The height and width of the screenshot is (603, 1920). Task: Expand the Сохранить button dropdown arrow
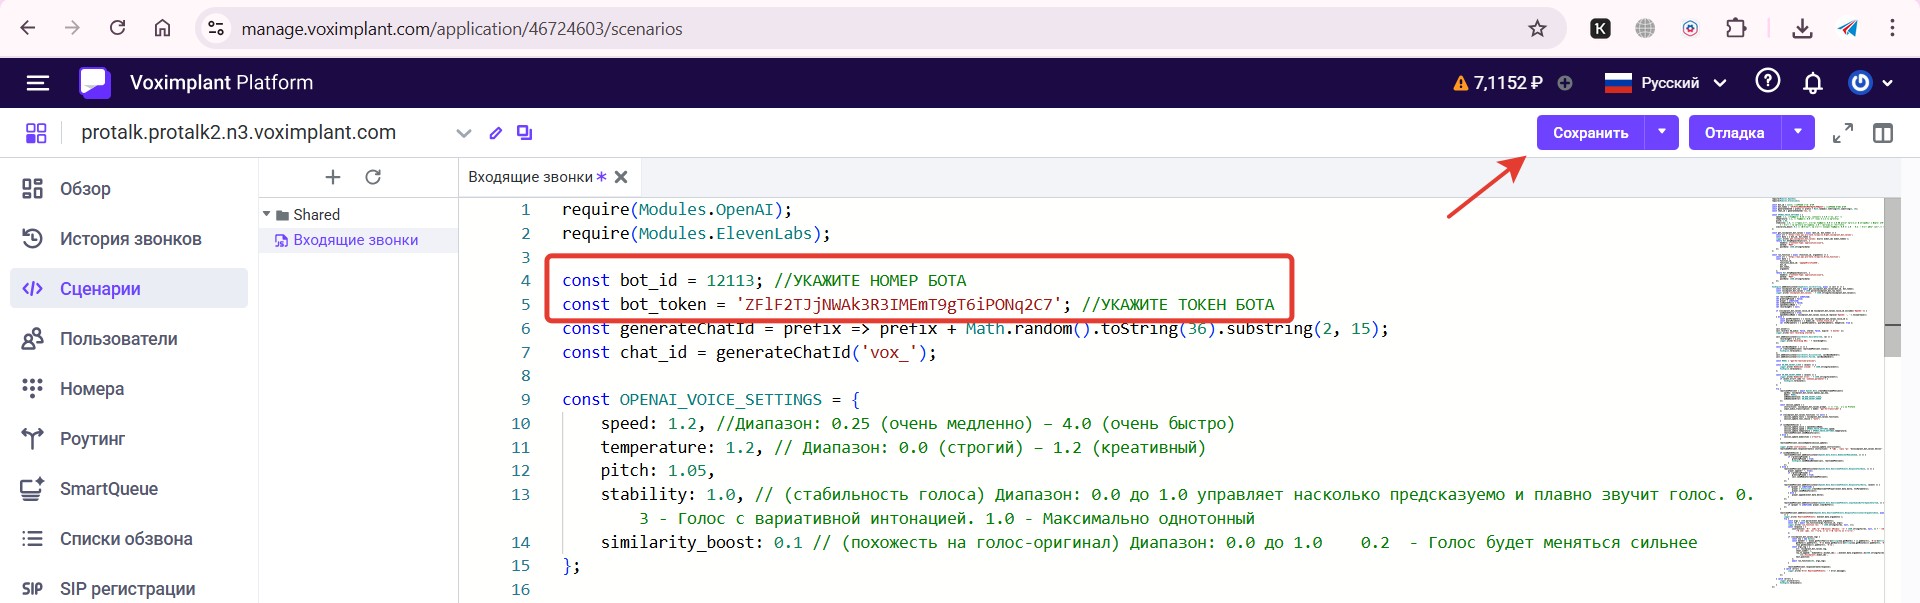point(1662,132)
